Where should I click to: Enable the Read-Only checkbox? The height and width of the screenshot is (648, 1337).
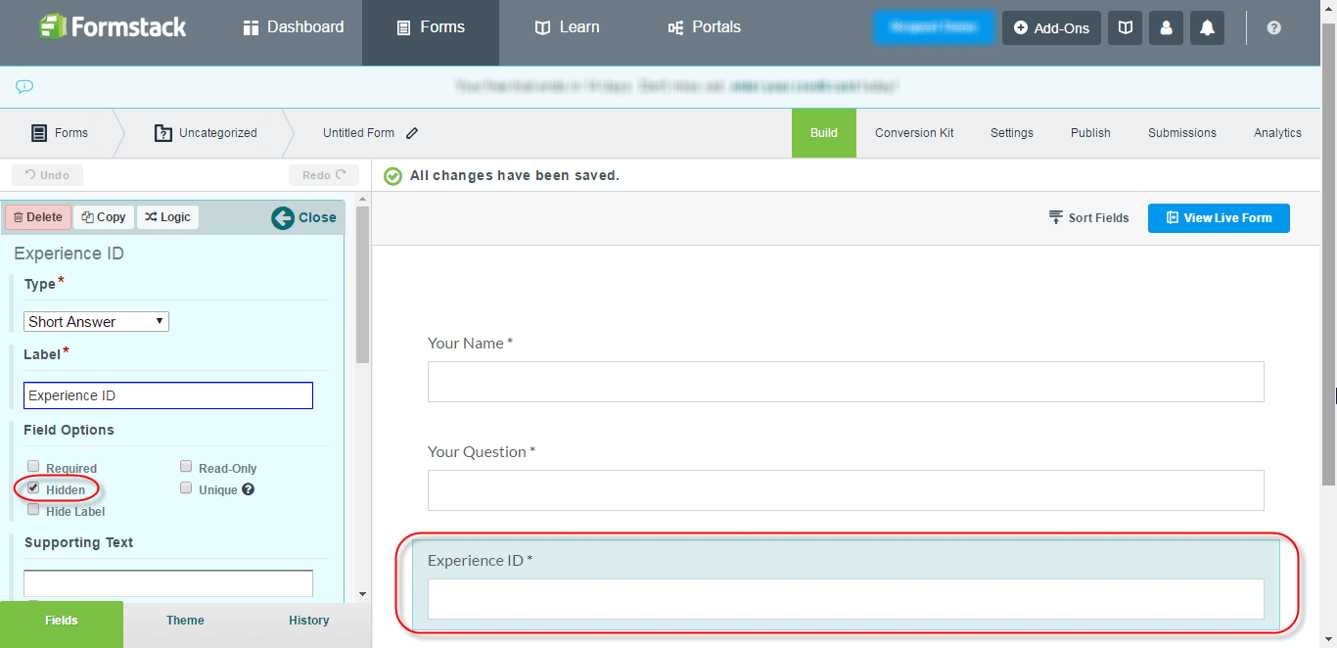point(186,467)
